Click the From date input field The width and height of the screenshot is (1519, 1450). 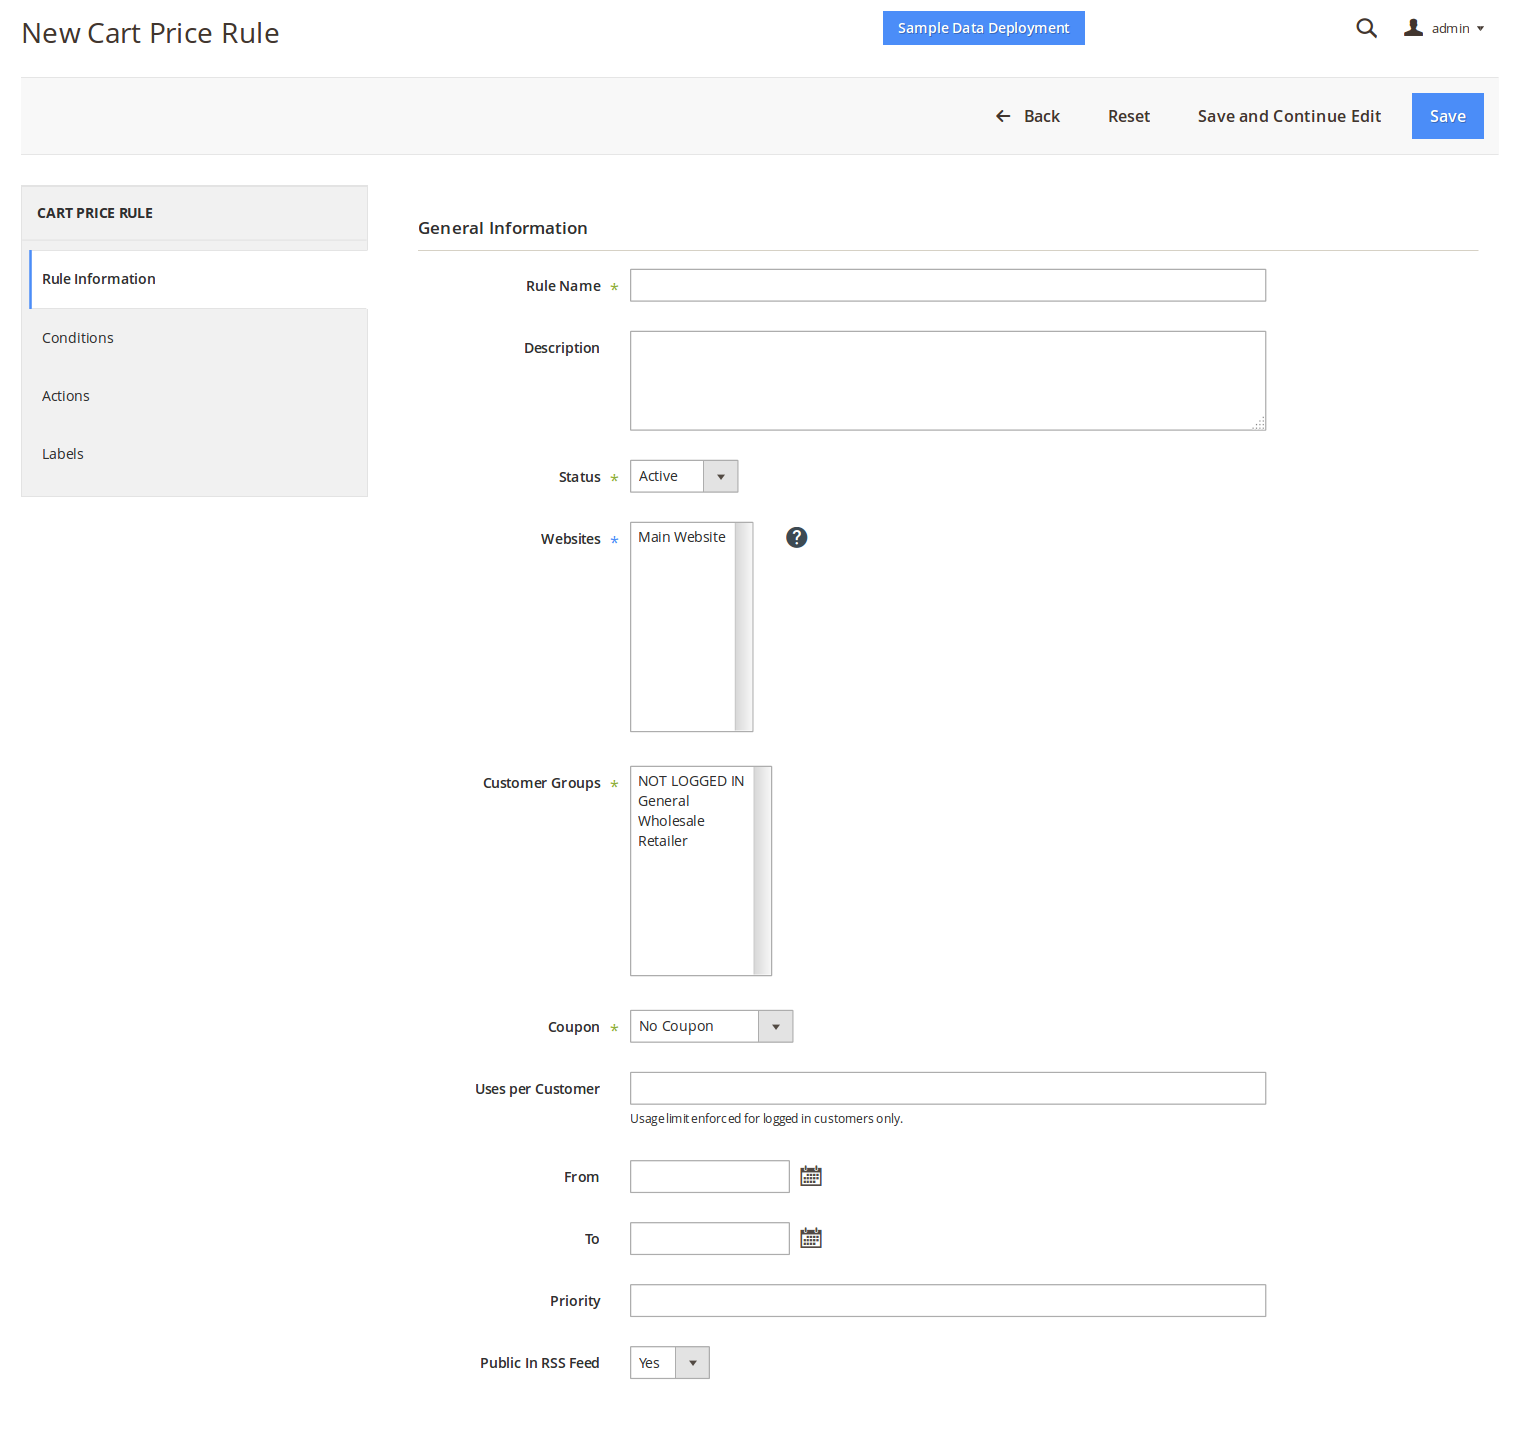coord(709,1176)
